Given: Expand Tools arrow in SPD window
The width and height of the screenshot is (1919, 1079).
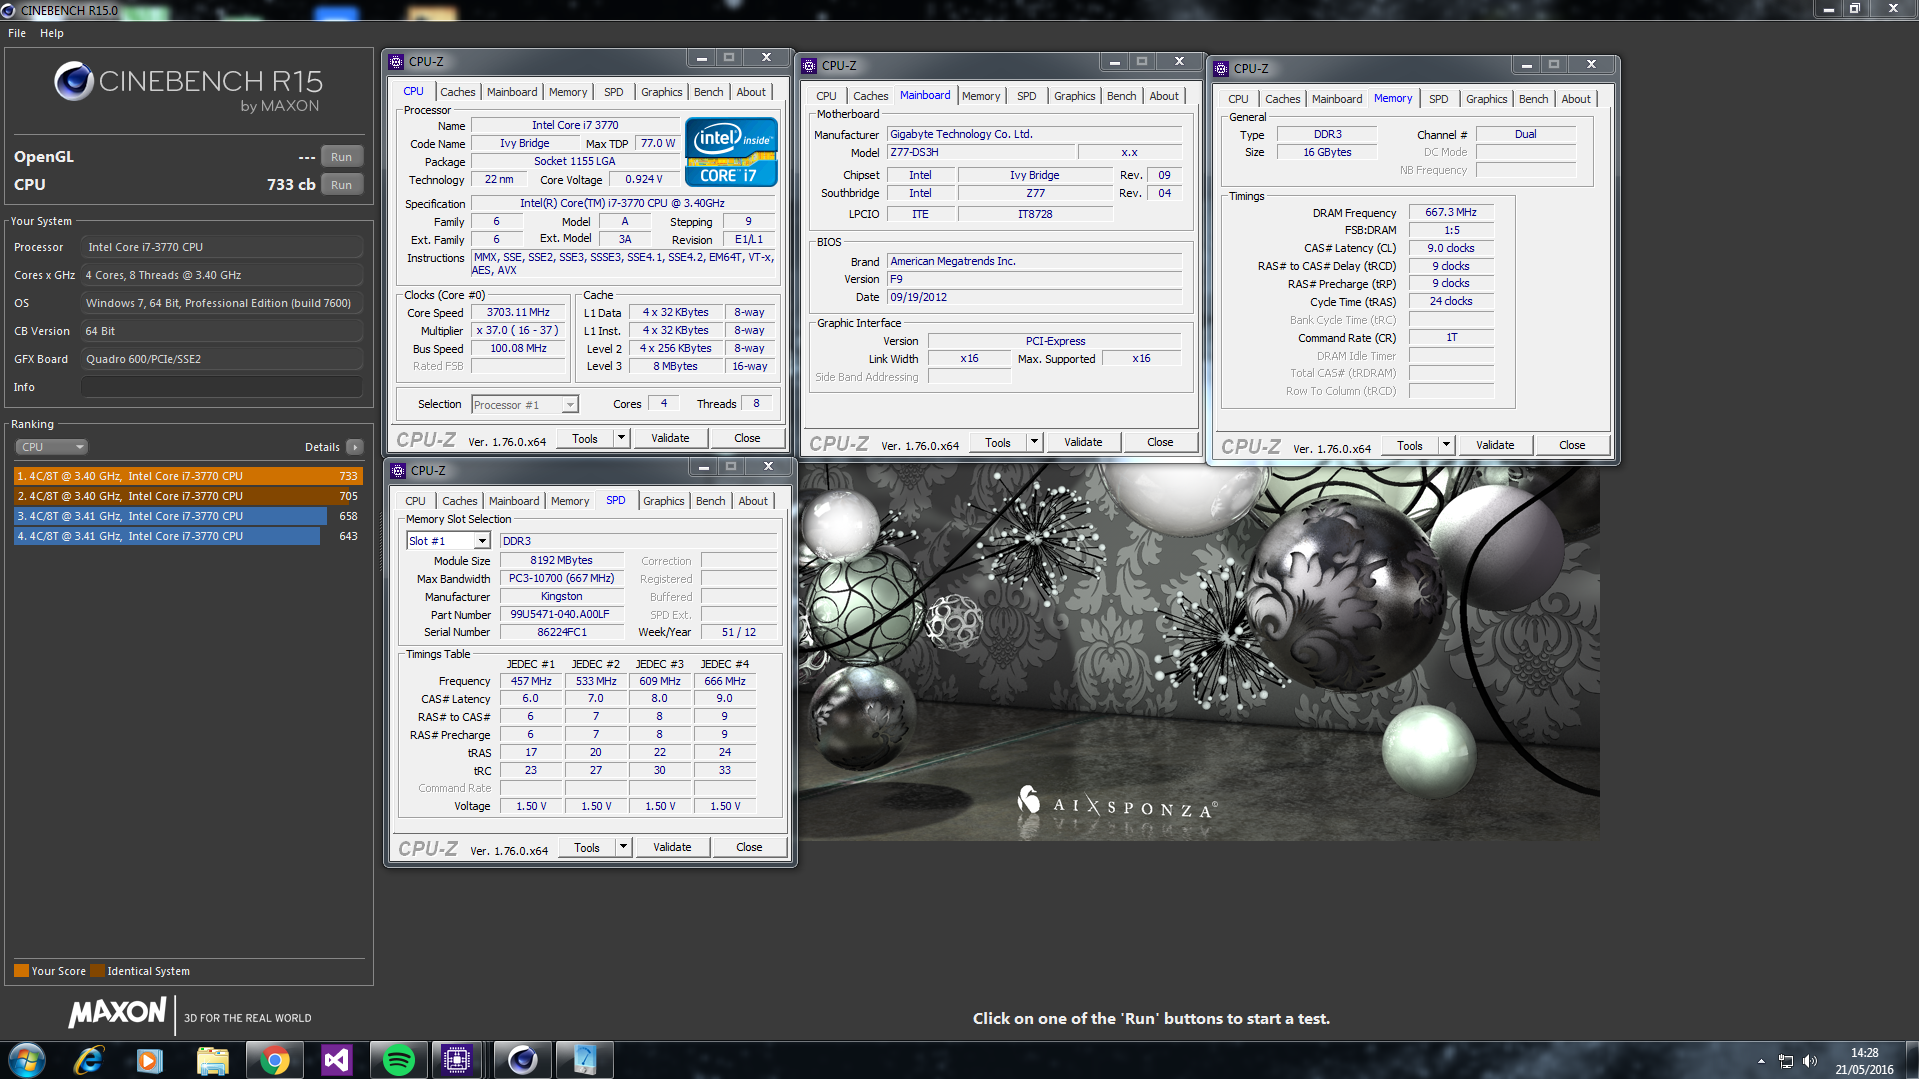Looking at the screenshot, I should coord(623,847).
